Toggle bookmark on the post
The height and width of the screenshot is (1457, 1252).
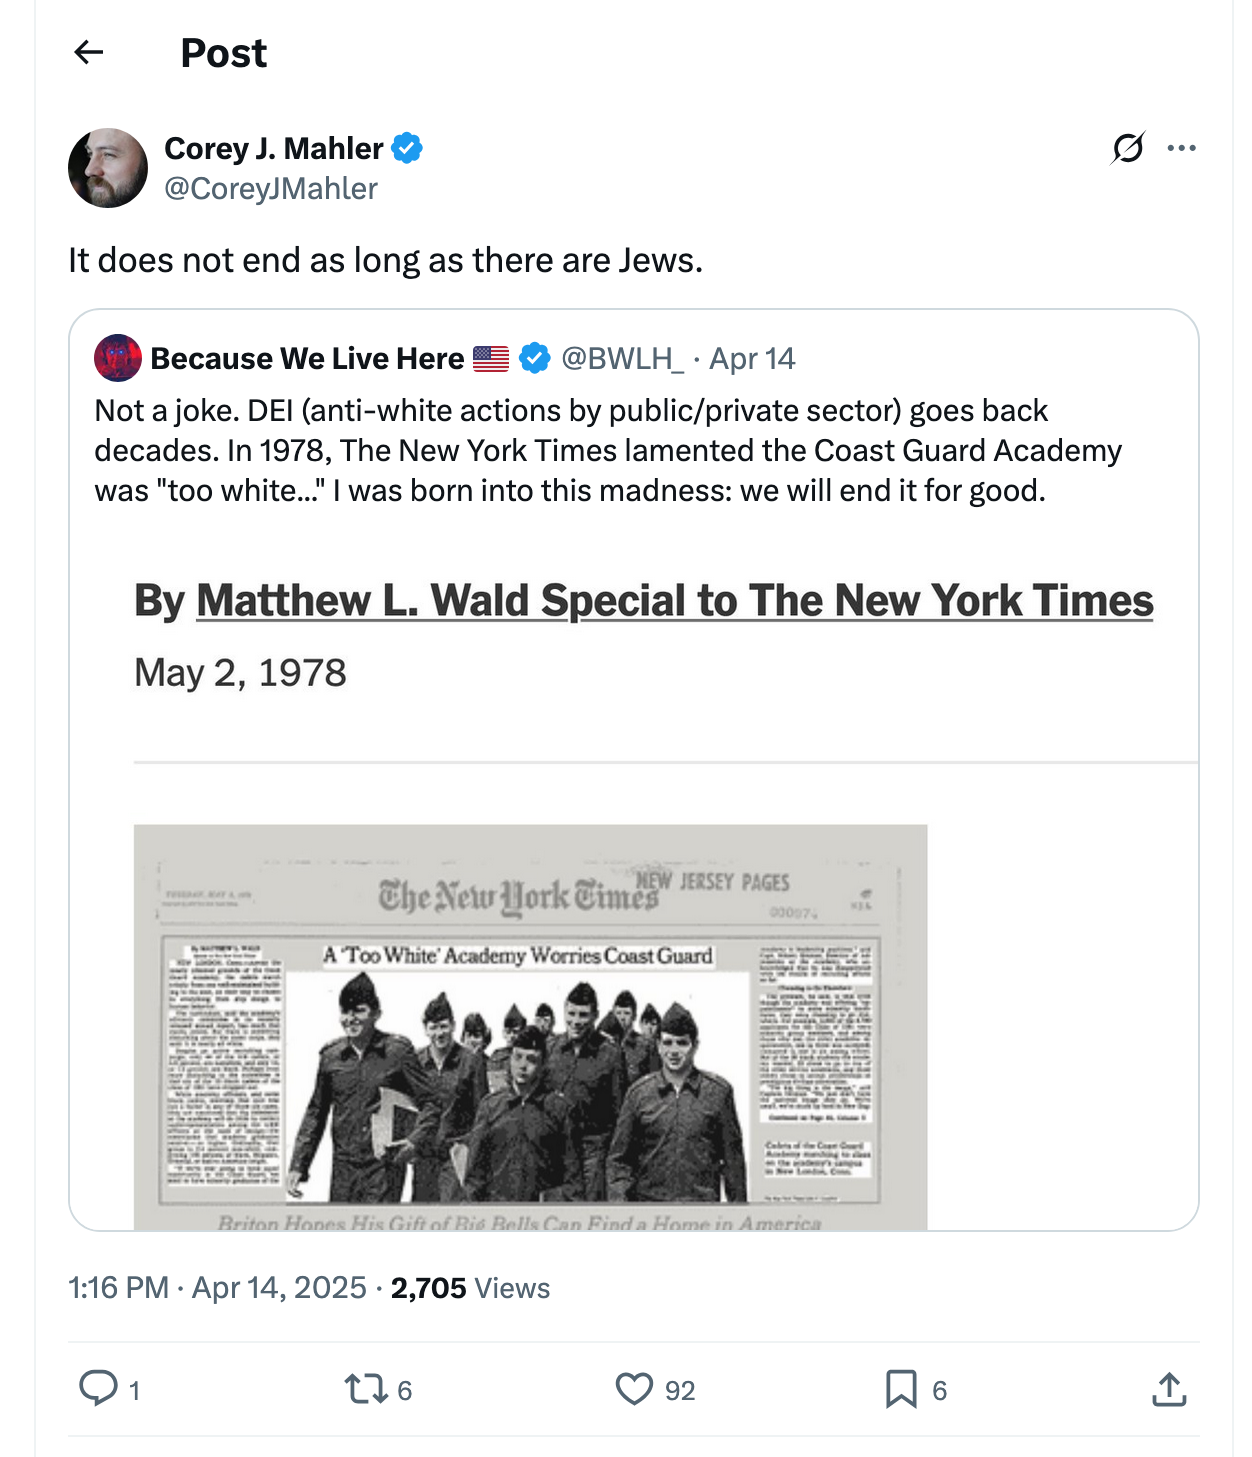(x=903, y=1389)
